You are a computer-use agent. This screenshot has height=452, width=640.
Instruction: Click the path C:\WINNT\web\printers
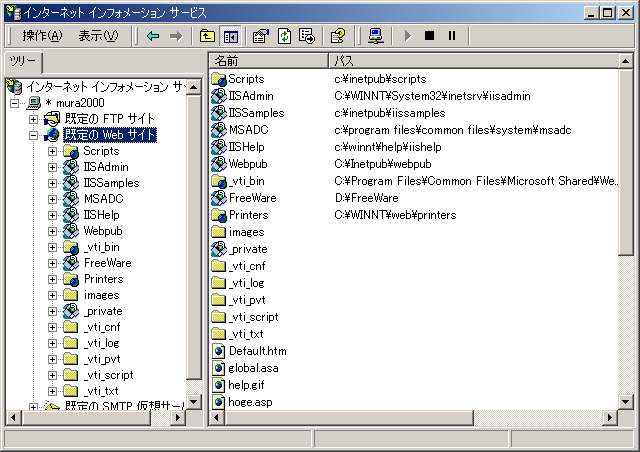(395, 215)
